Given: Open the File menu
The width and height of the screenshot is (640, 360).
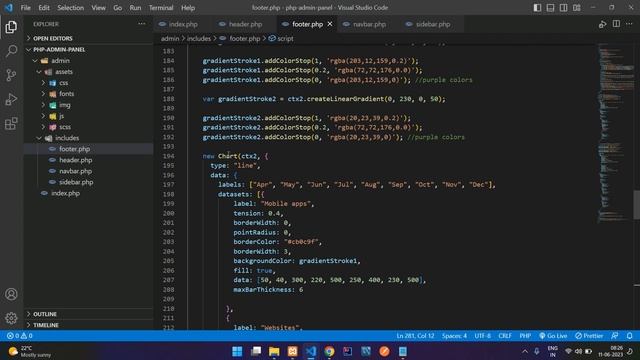Looking at the screenshot, I should [25, 7].
